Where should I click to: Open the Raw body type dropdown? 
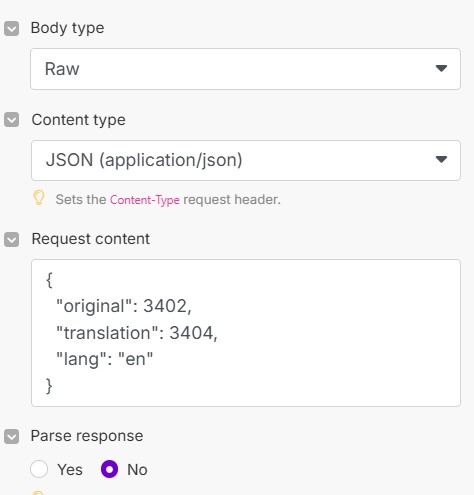point(245,69)
